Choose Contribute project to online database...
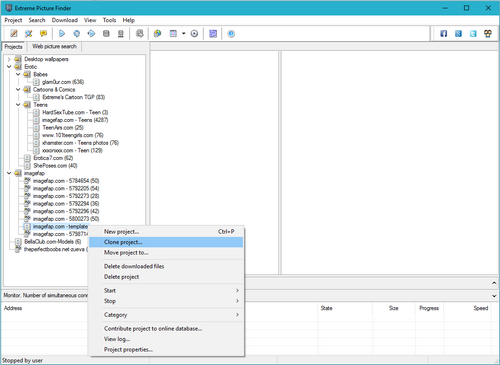The width and height of the screenshot is (500, 365). pos(167,329)
